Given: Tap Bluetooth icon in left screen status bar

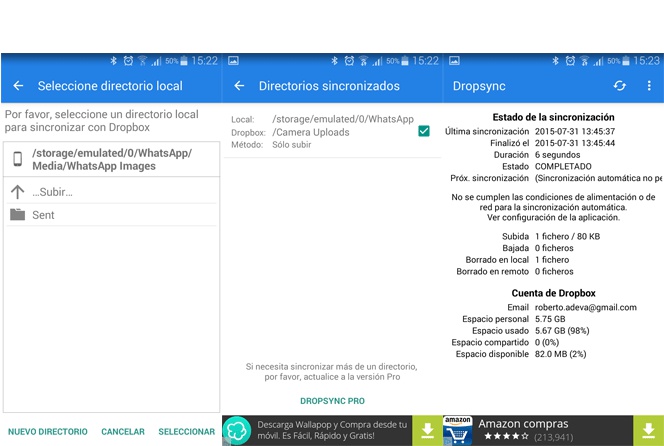Looking at the screenshot, I should point(113,61).
